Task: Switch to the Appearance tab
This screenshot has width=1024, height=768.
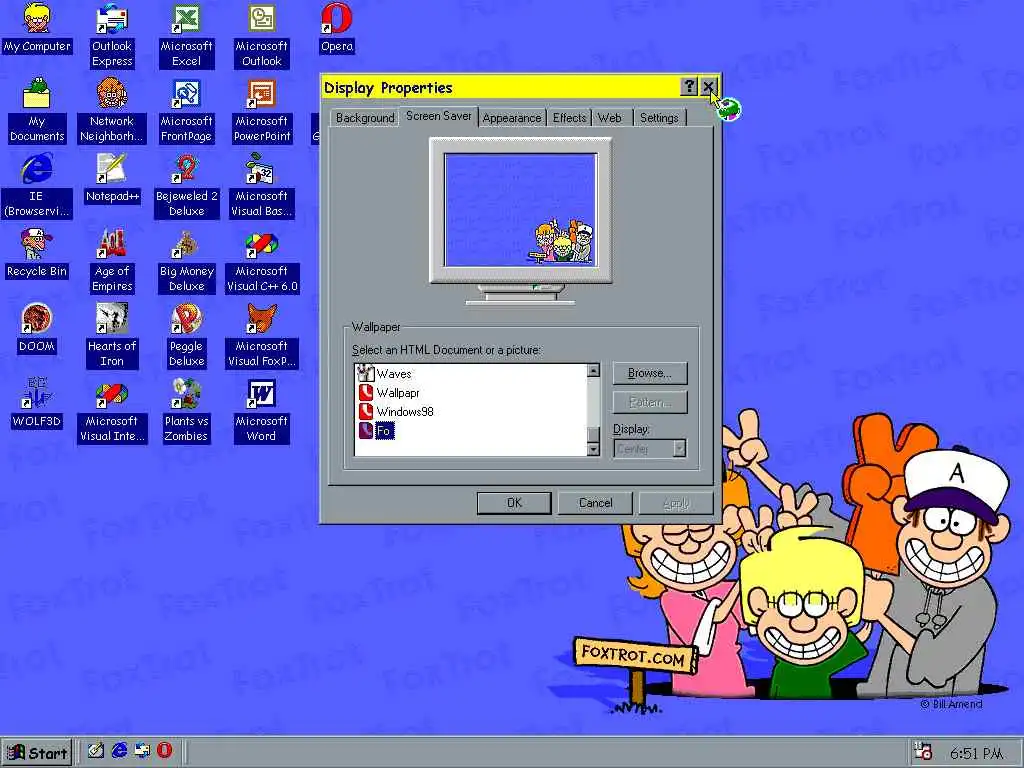Action: [x=512, y=118]
